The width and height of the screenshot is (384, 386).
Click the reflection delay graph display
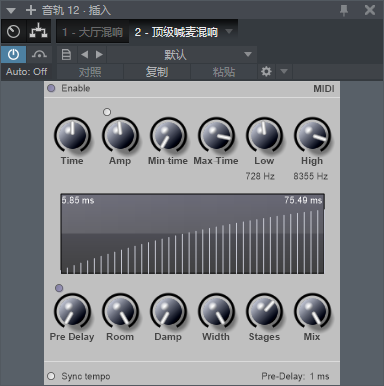192,234
